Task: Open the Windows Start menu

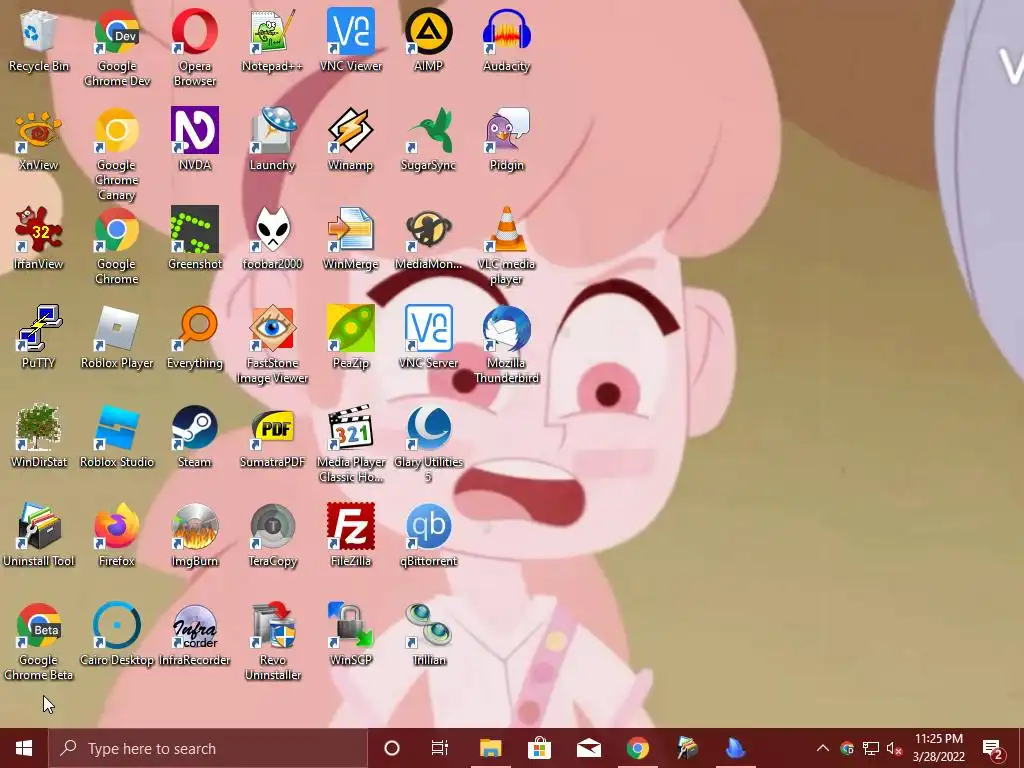Action: click(x=24, y=748)
